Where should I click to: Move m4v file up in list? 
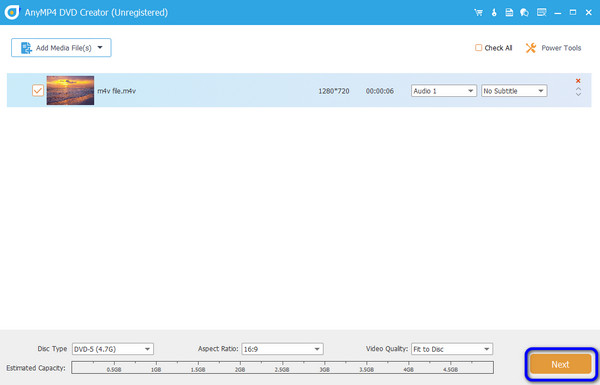578,88
